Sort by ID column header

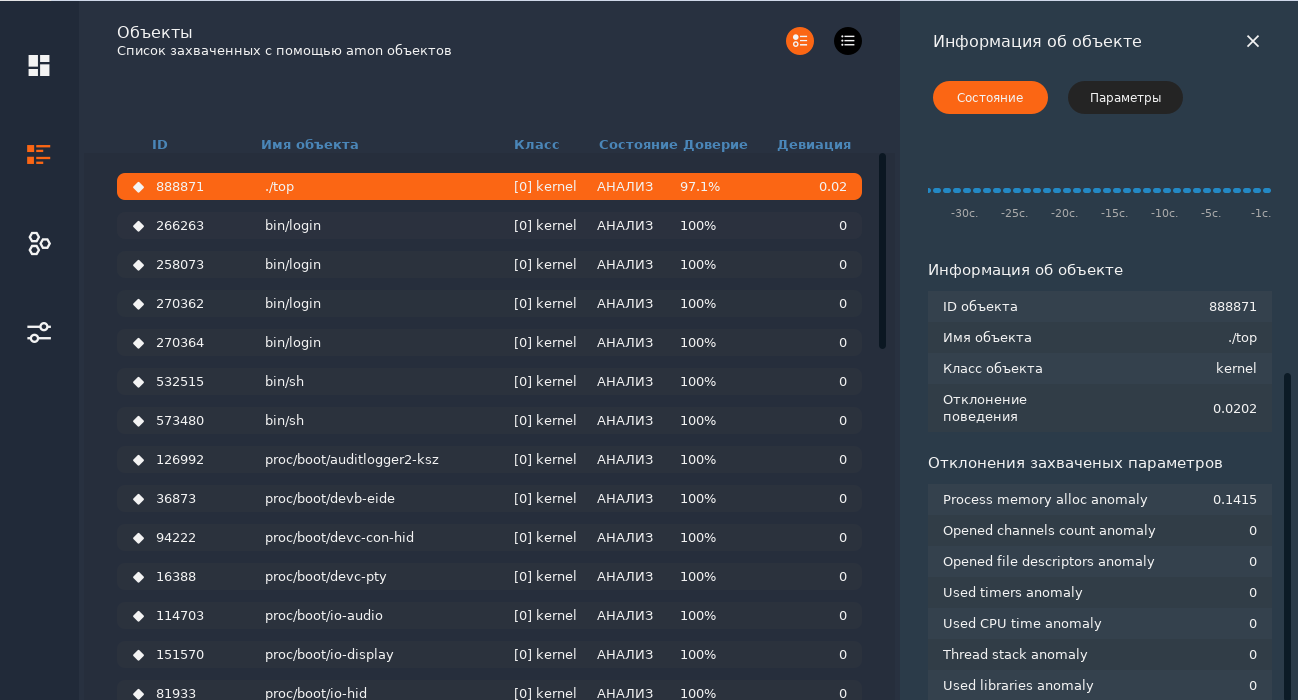[160, 145]
